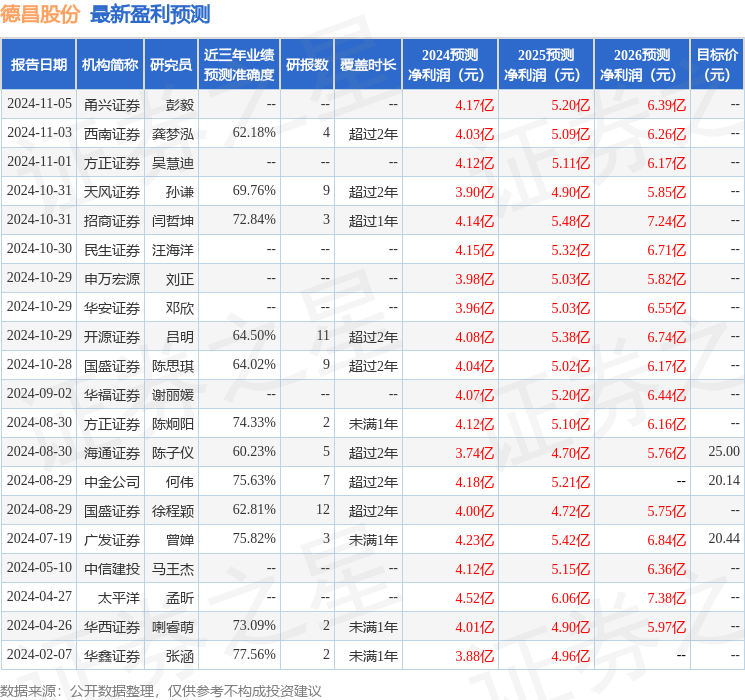The width and height of the screenshot is (745, 700).
Task: Select the 2025预测净利润 column header
Action: [x=546, y=65]
